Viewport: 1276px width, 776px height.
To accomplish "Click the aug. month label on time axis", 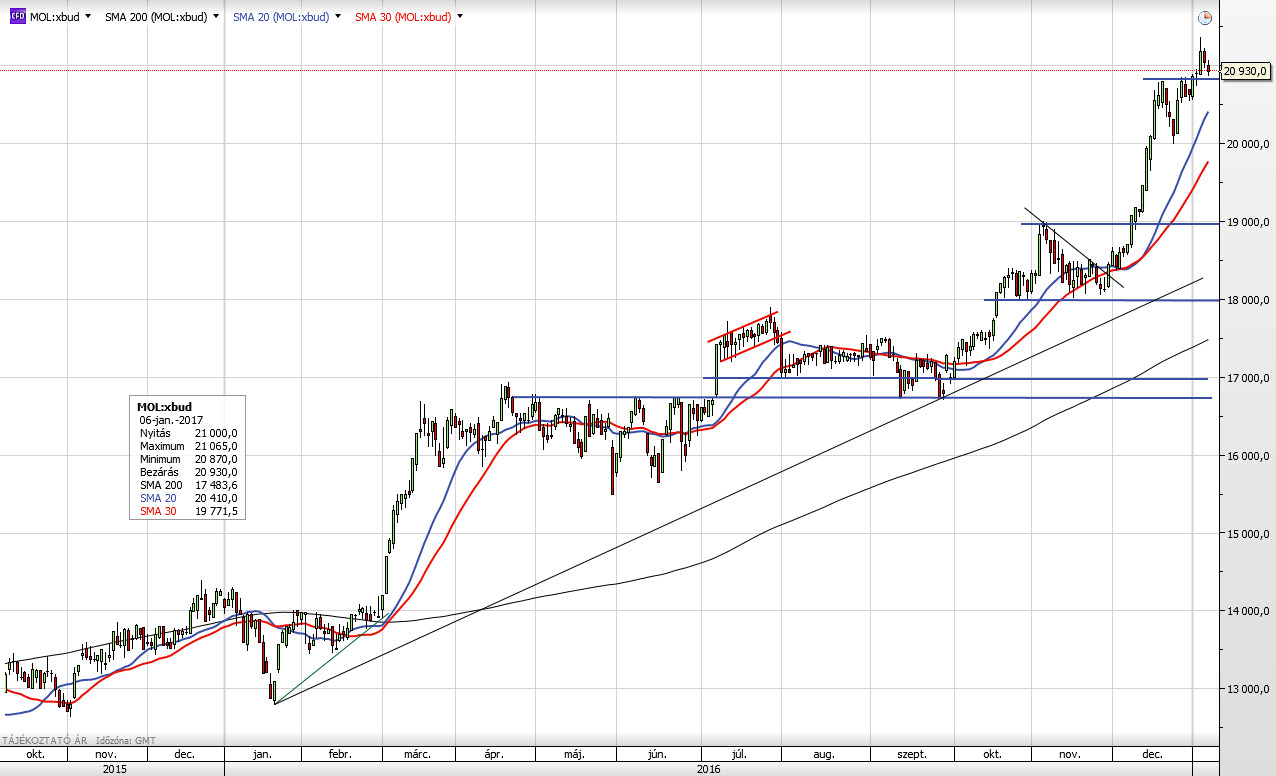I will click(x=825, y=754).
